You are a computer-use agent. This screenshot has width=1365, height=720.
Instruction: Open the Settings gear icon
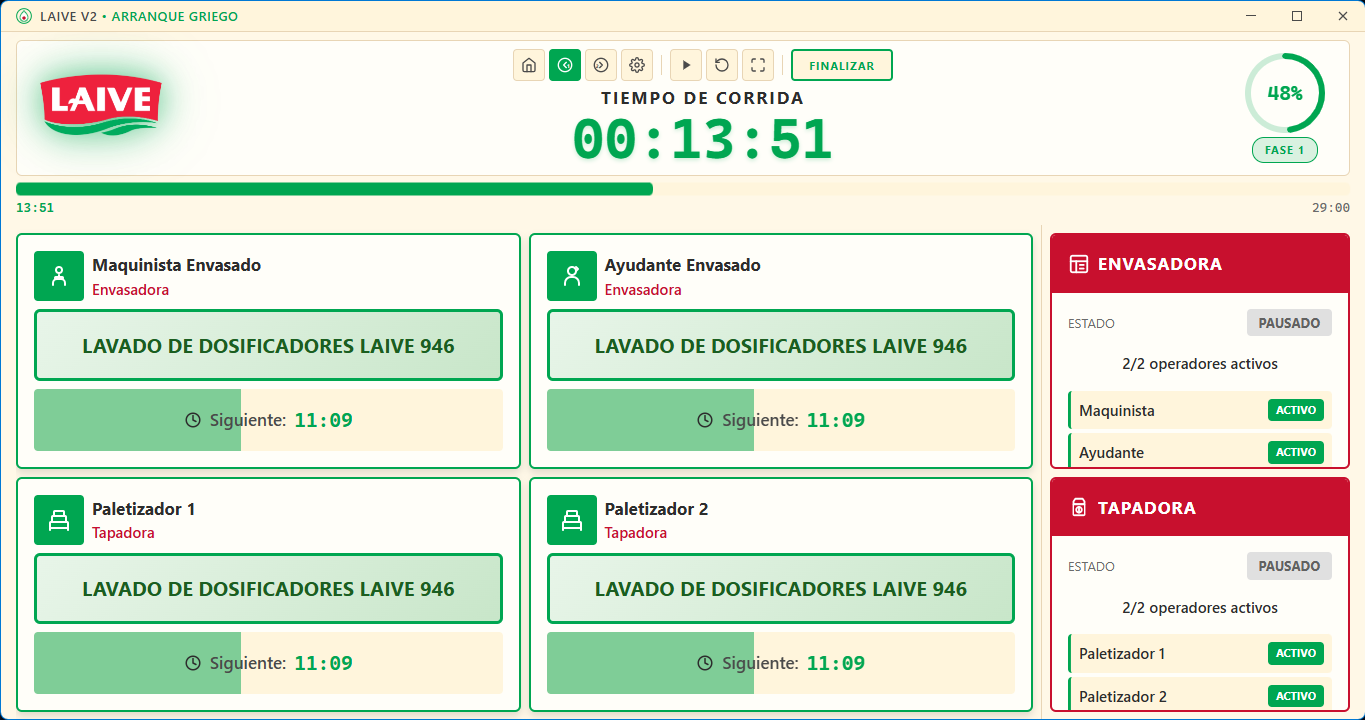[x=637, y=64]
